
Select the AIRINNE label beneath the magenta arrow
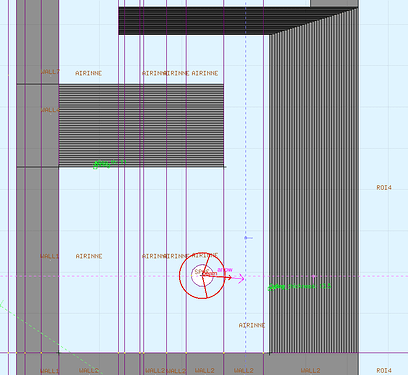(x=252, y=325)
